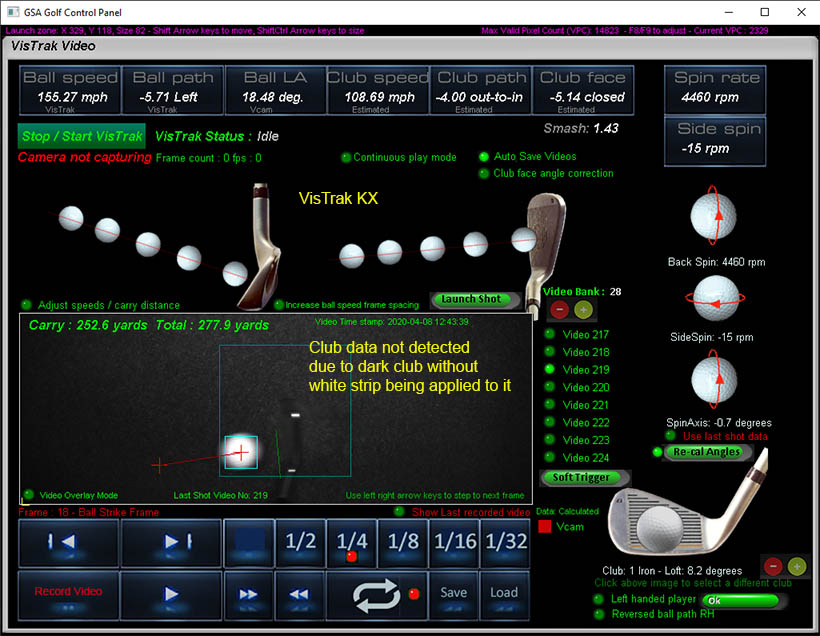This screenshot has height=636, width=820.
Task: Click the Ball path readout panel
Action: point(173,90)
